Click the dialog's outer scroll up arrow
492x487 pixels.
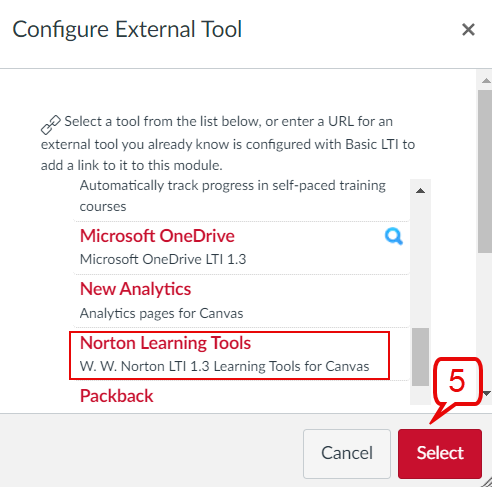click(486, 80)
